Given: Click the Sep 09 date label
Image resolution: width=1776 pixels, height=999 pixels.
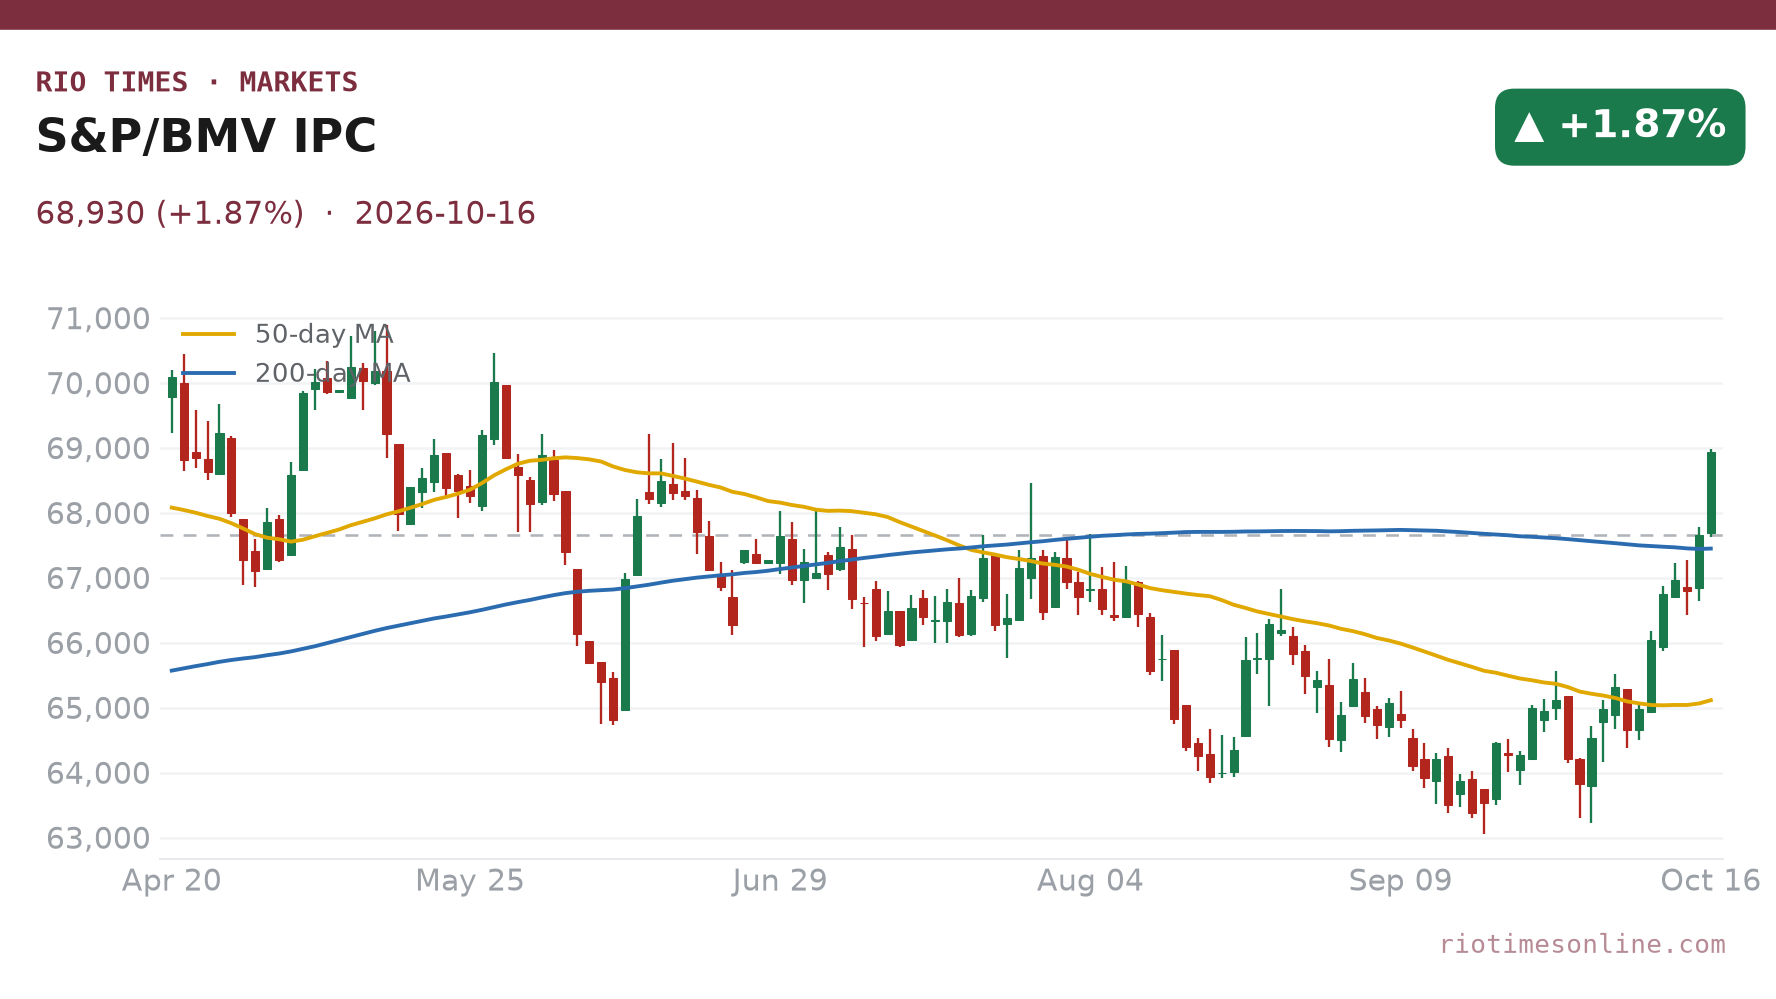Looking at the screenshot, I should 1400,881.
